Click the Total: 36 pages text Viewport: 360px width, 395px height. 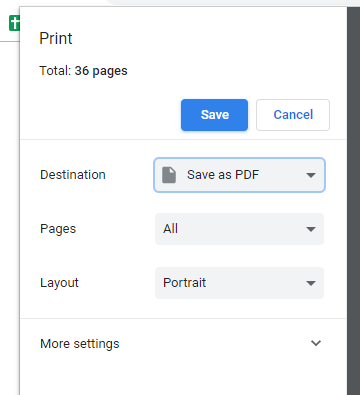83,71
